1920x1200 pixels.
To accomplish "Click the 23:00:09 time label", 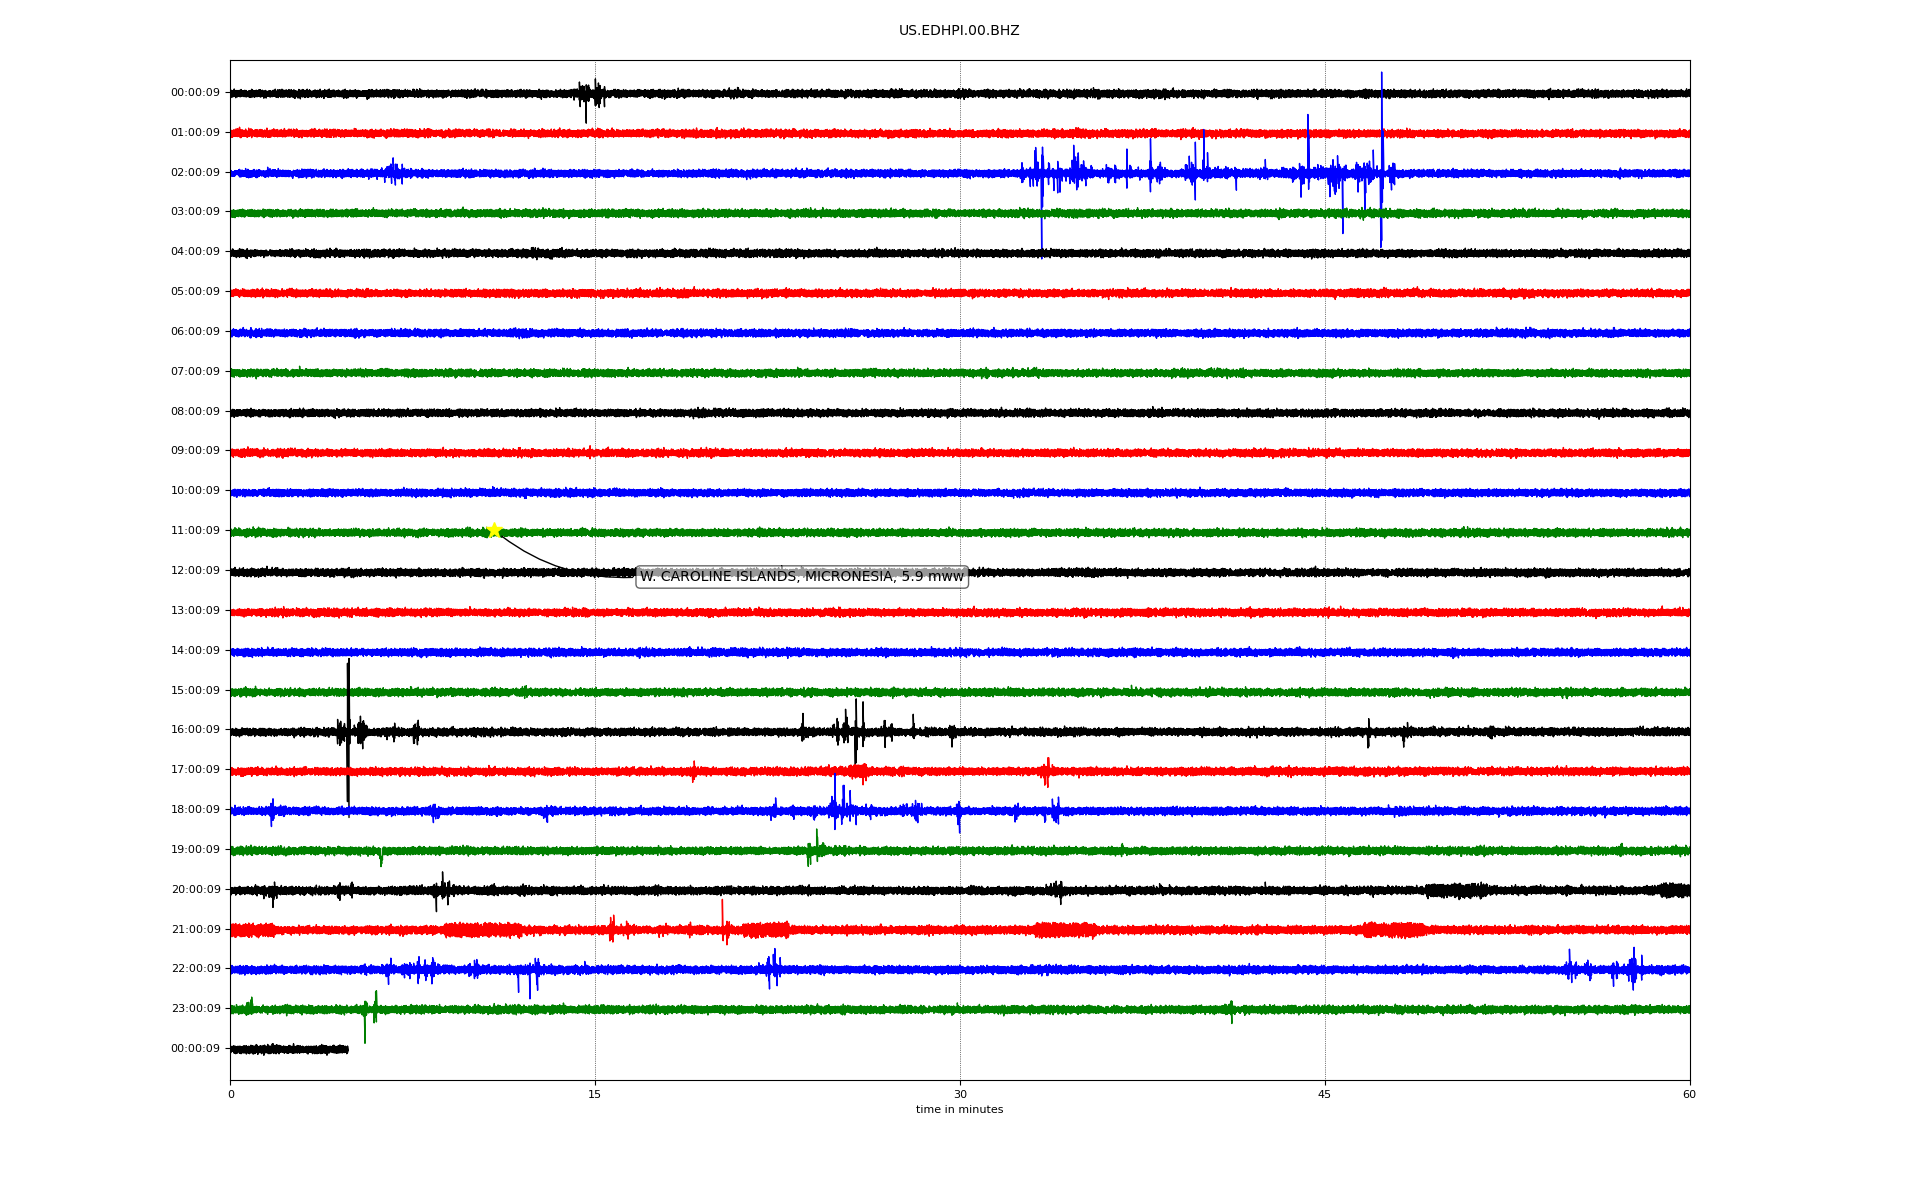I will pyautogui.click(x=195, y=1009).
